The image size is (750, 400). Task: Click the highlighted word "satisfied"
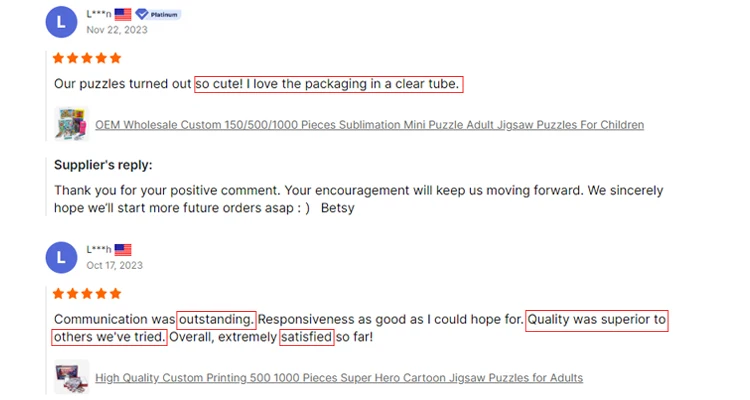click(x=306, y=338)
